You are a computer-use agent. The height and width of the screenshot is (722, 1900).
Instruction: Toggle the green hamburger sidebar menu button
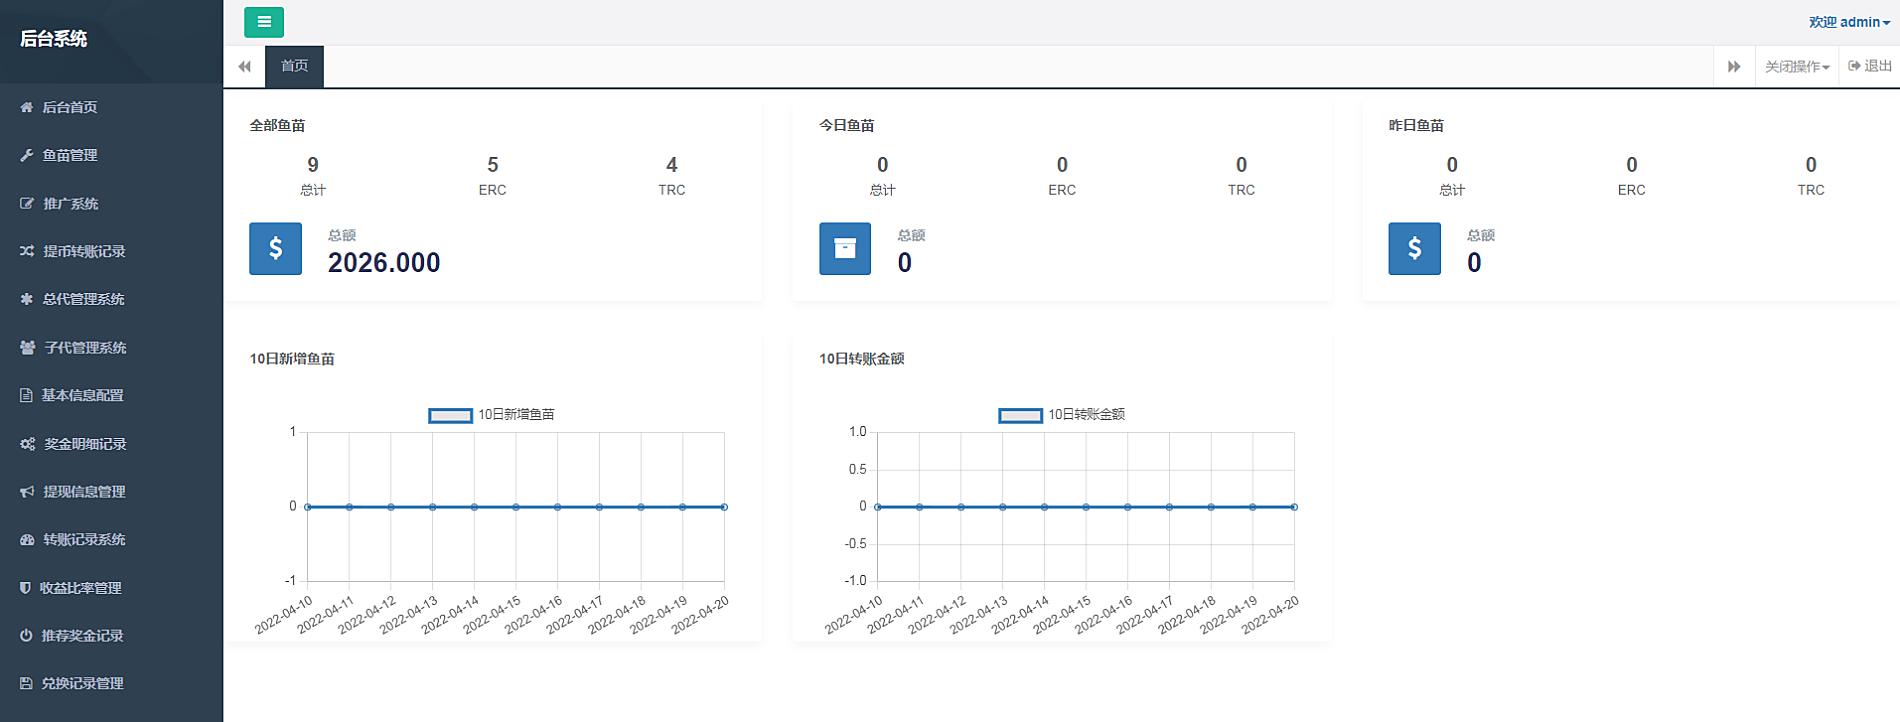[264, 22]
